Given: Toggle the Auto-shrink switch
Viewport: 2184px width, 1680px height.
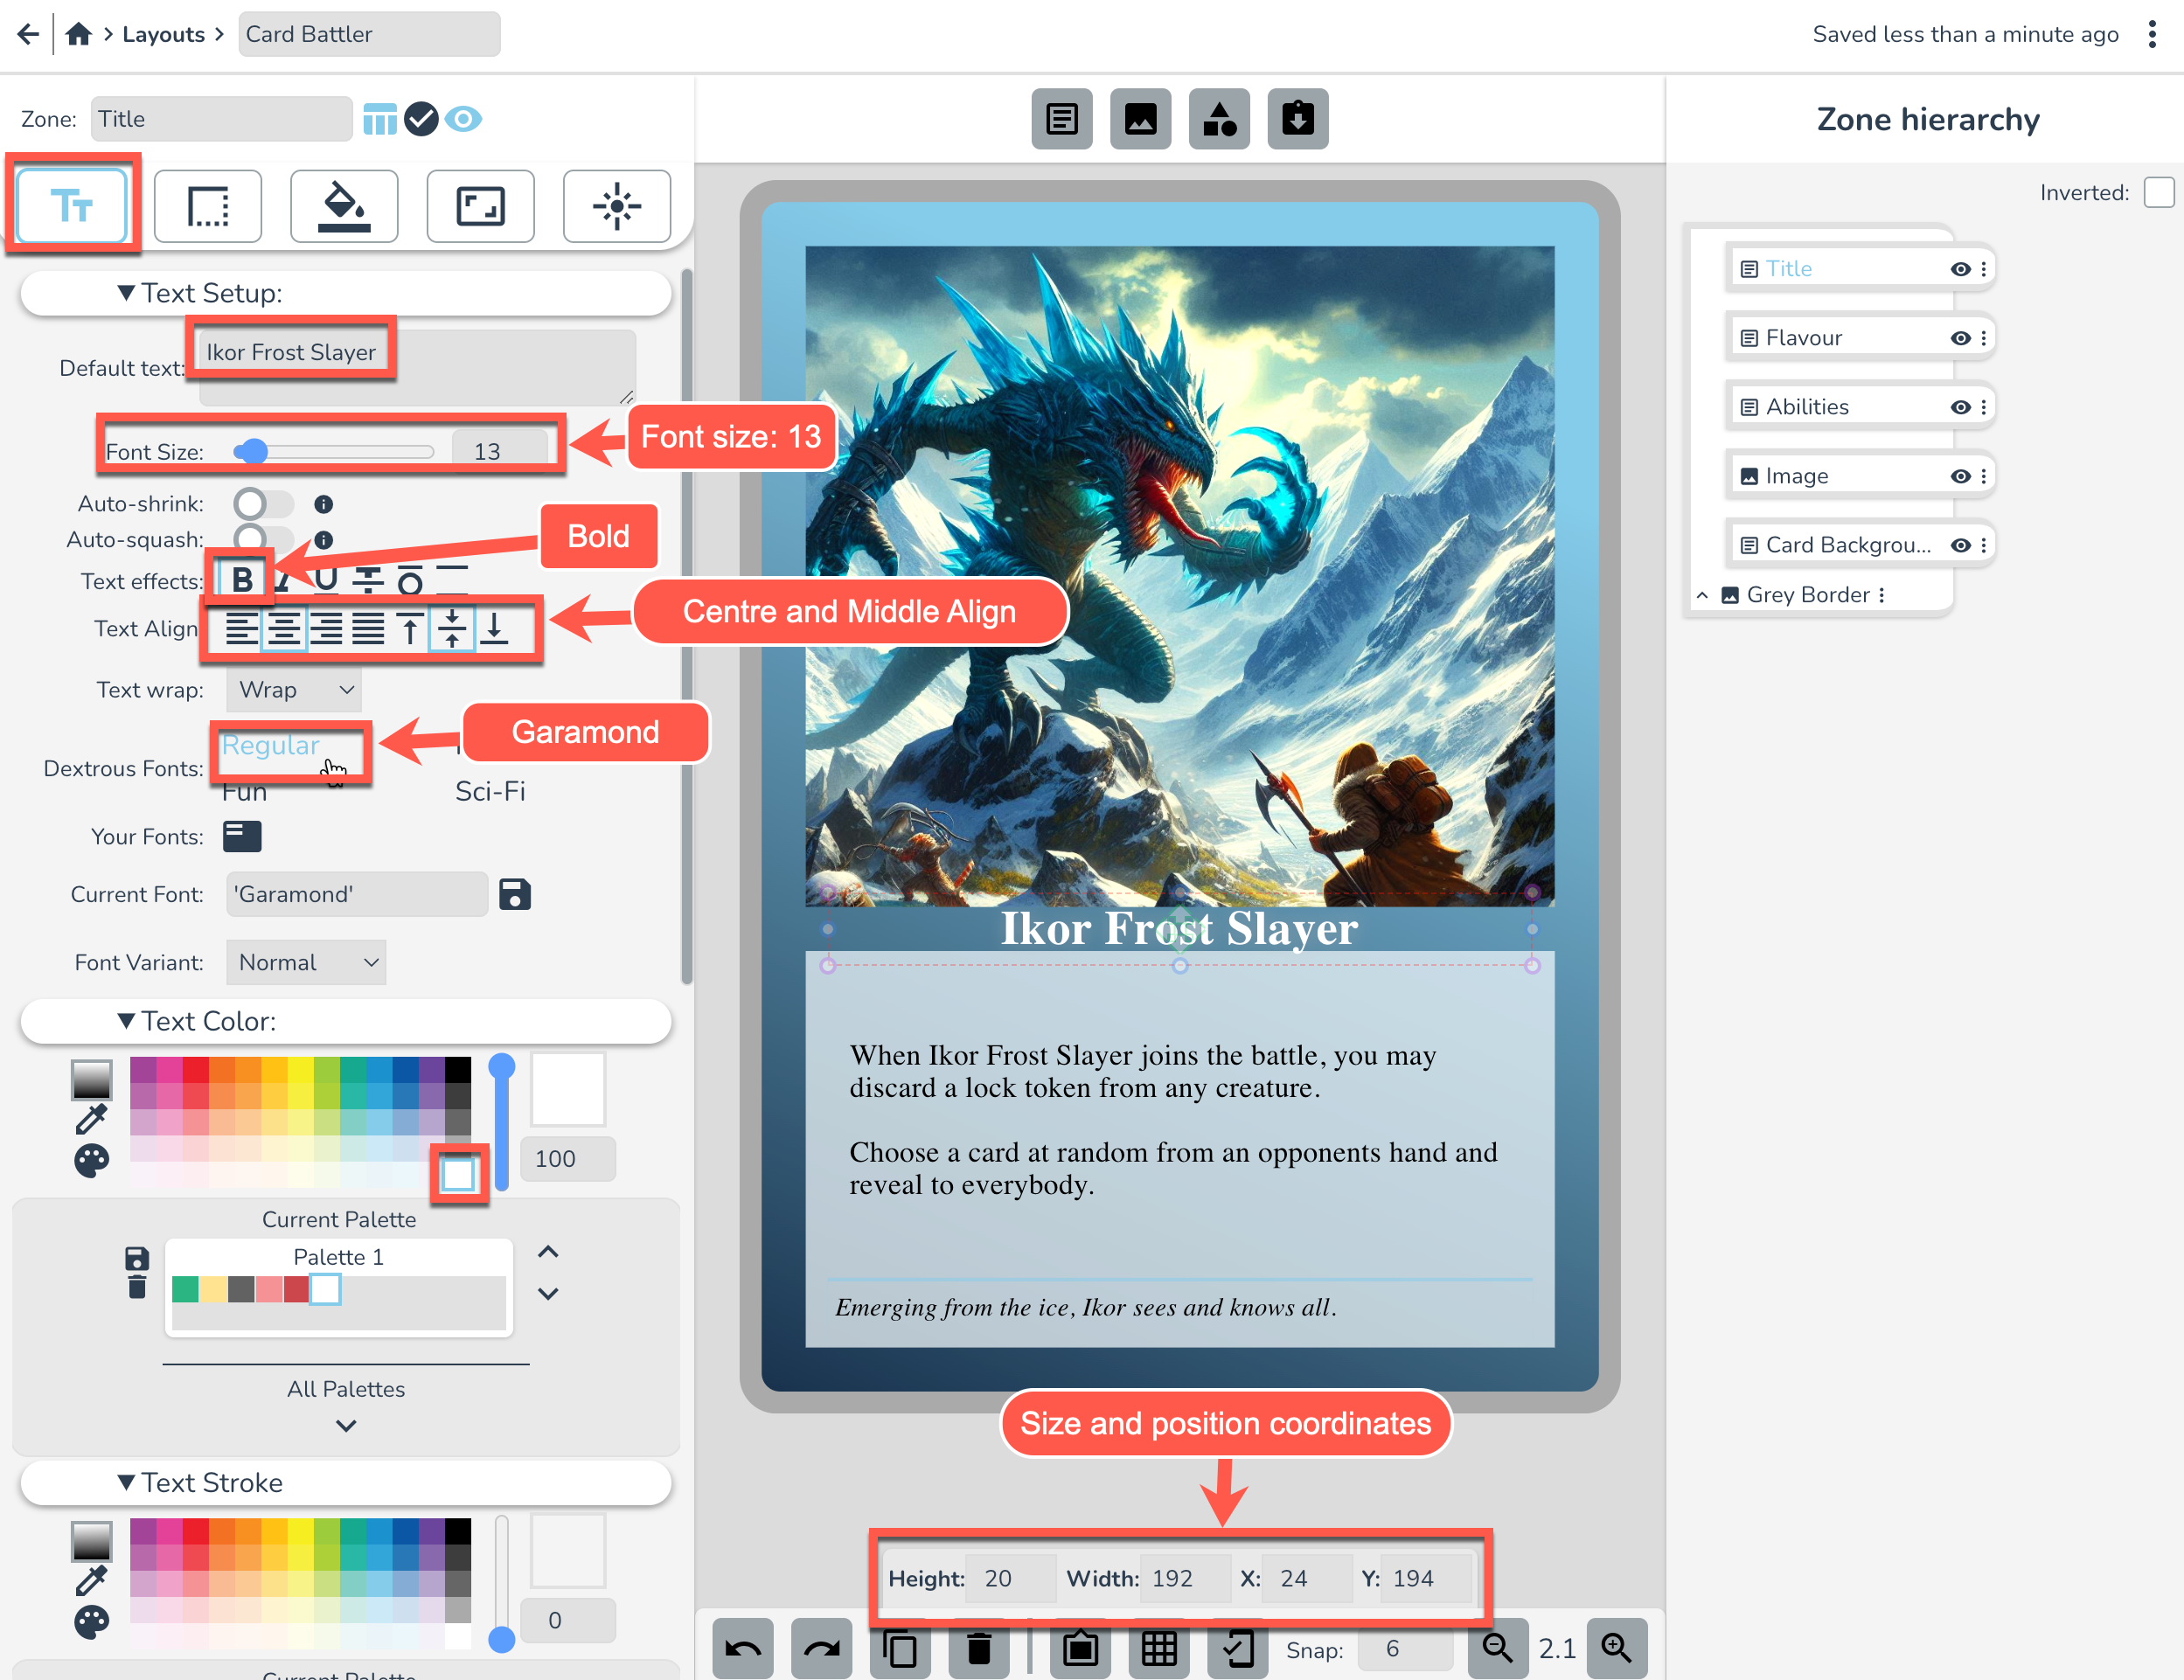Looking at the screenshot, I should pyautogui.click(x=262, y=503).
